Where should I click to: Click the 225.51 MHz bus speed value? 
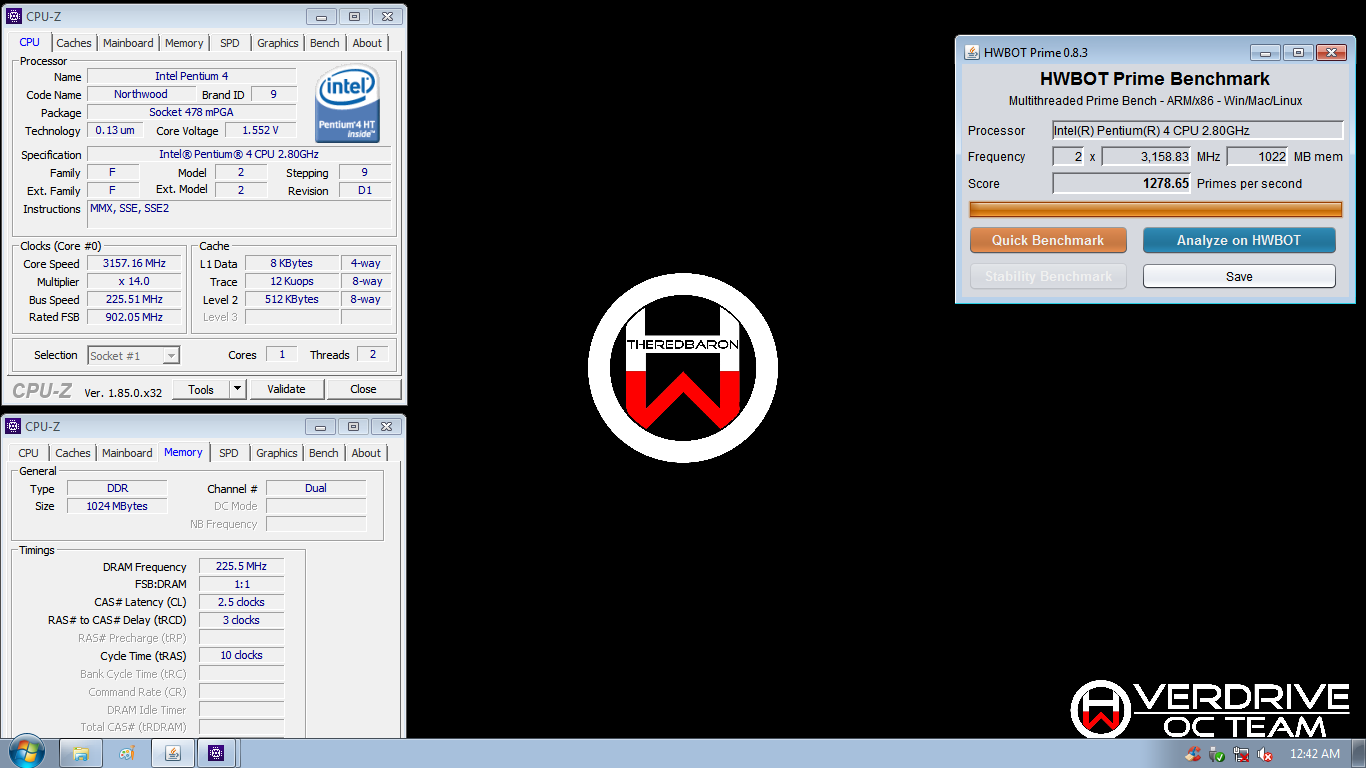pyautogui.click(x=135, y=299)
